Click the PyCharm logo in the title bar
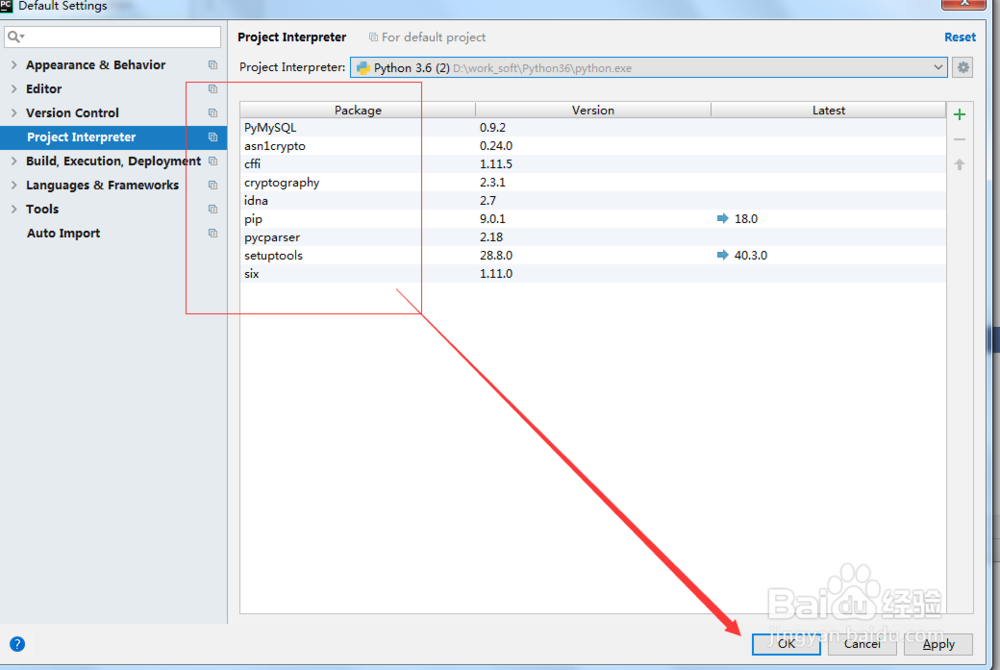 click(6, 6)
